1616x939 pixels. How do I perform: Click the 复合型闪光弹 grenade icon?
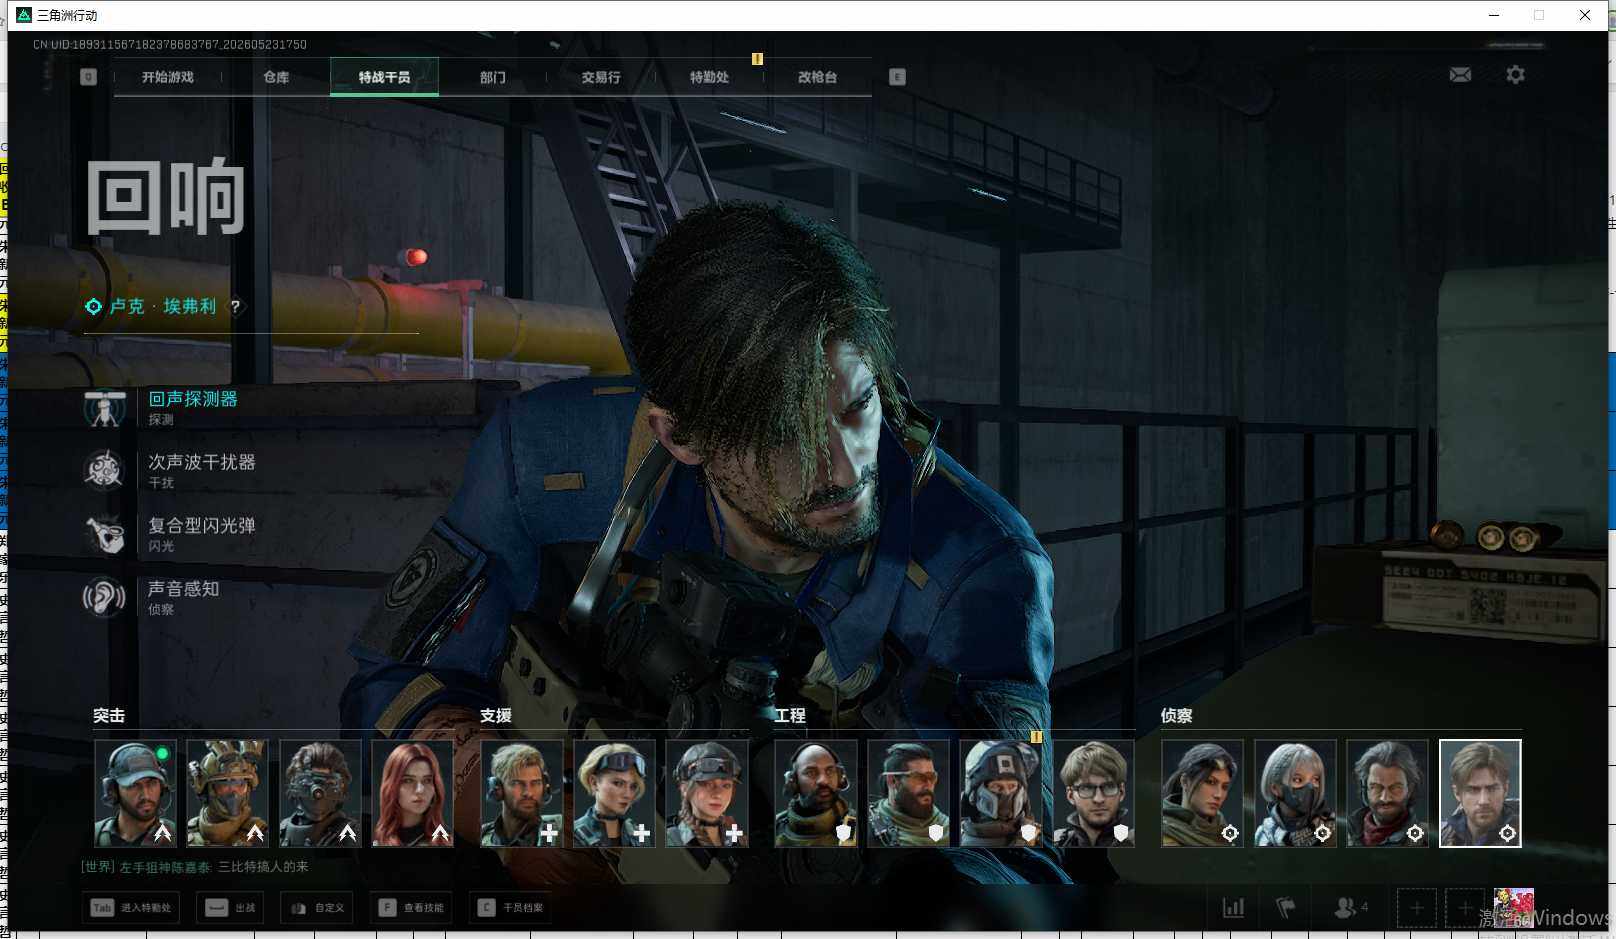(104, 533)
